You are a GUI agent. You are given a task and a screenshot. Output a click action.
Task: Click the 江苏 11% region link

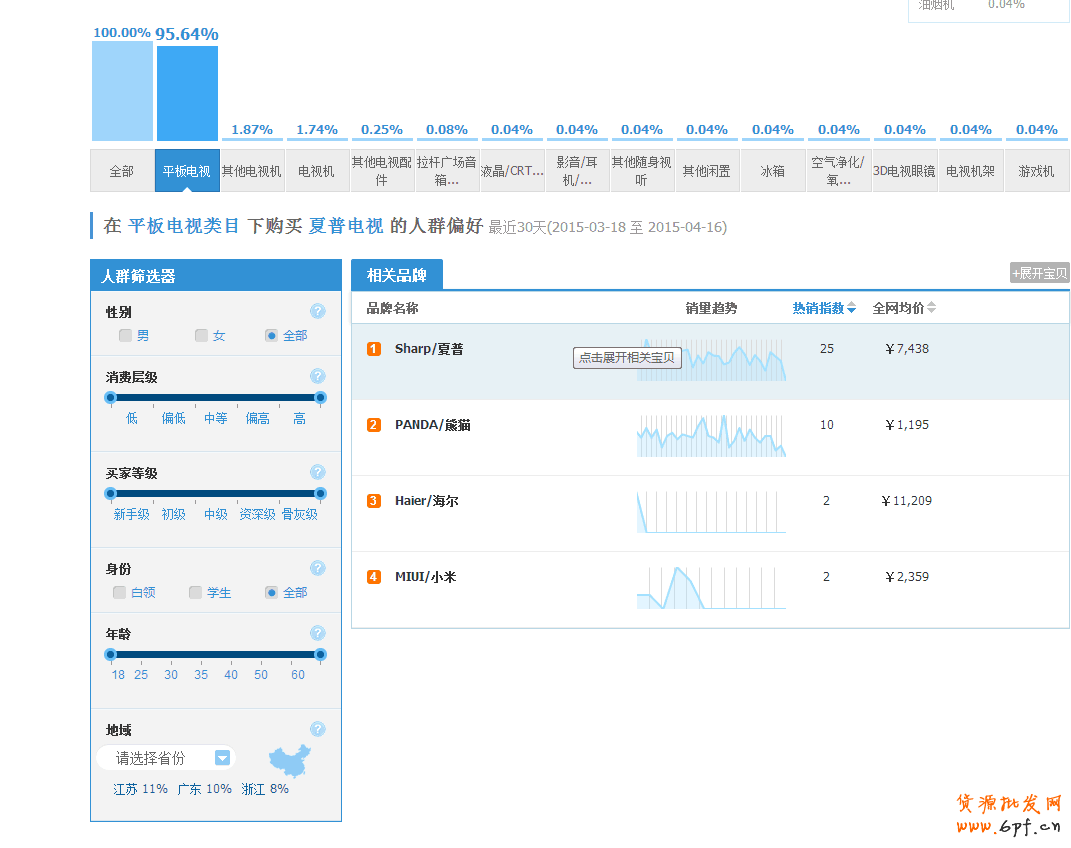[x=140, y=789]
